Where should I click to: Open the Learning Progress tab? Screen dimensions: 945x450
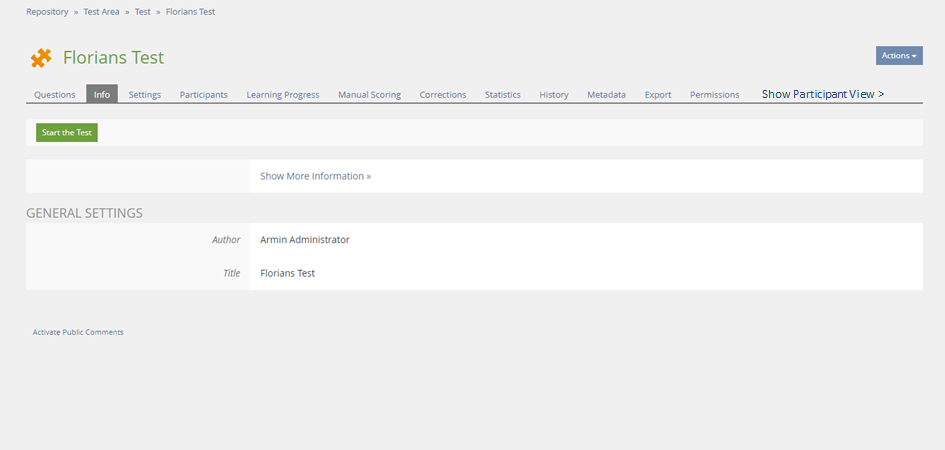283,95
